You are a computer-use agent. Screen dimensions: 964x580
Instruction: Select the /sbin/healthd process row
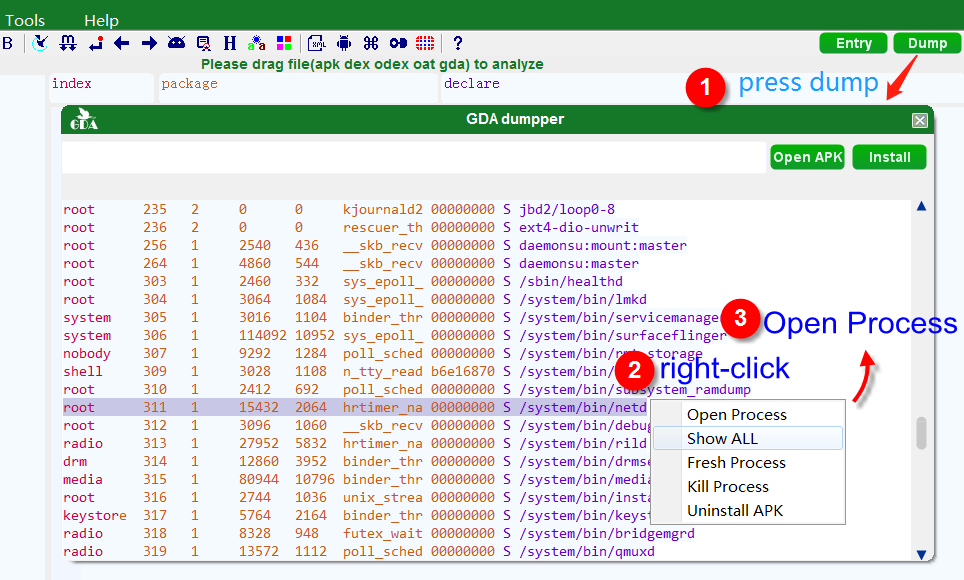coord(486,281)
